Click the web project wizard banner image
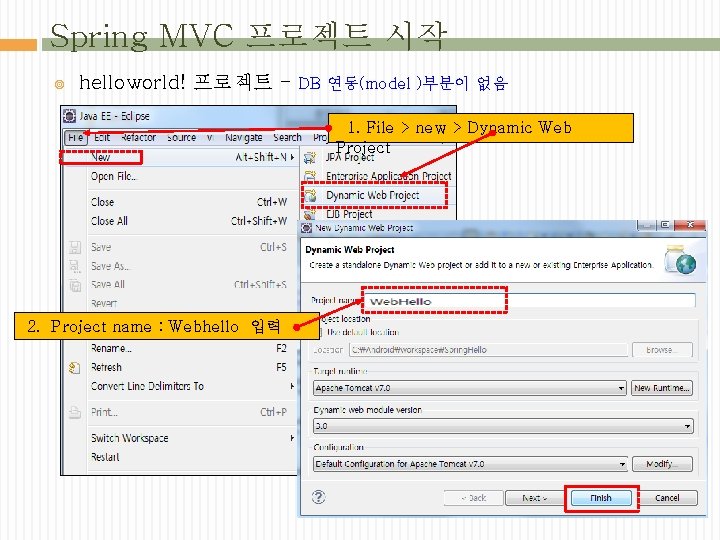 [681, 260]
